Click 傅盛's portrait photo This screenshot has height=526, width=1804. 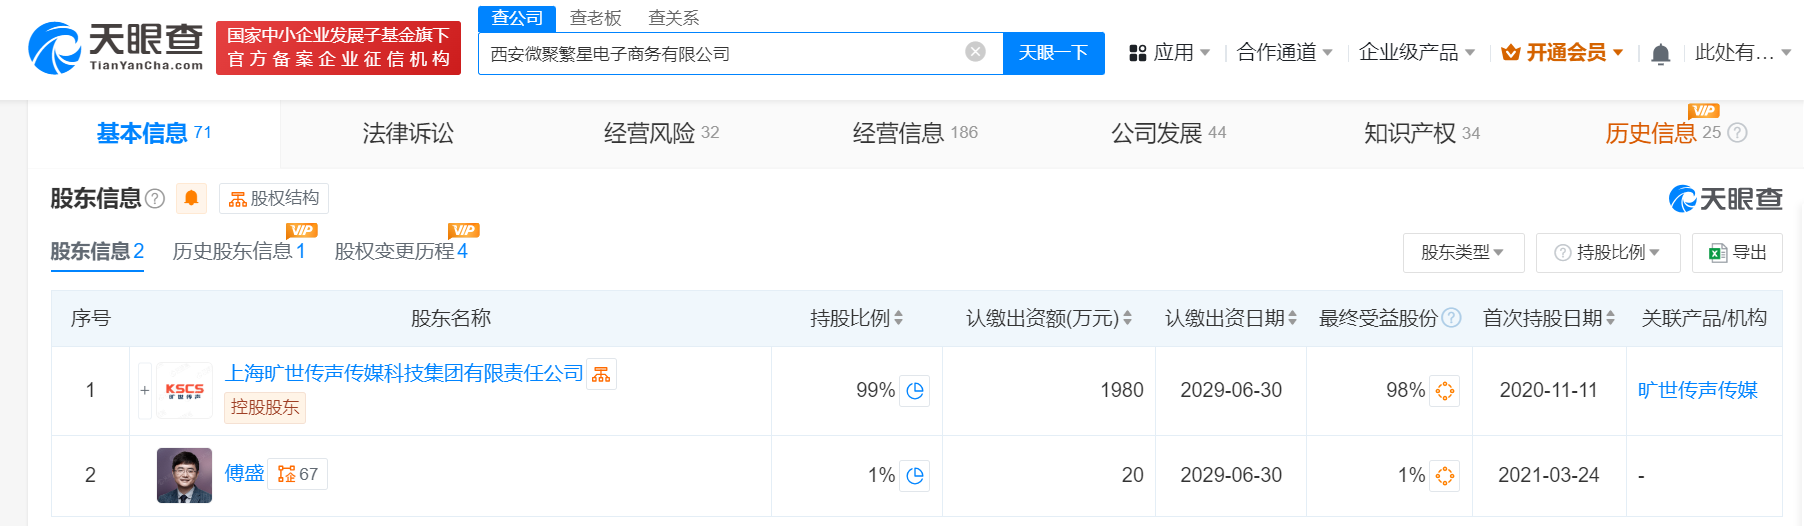coord(184,475)
